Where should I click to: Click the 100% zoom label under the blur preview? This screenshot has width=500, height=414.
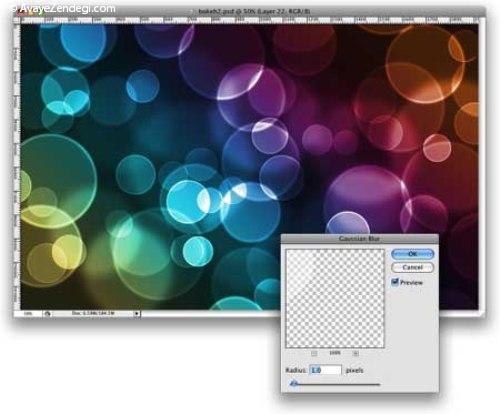tap(335, 353)
